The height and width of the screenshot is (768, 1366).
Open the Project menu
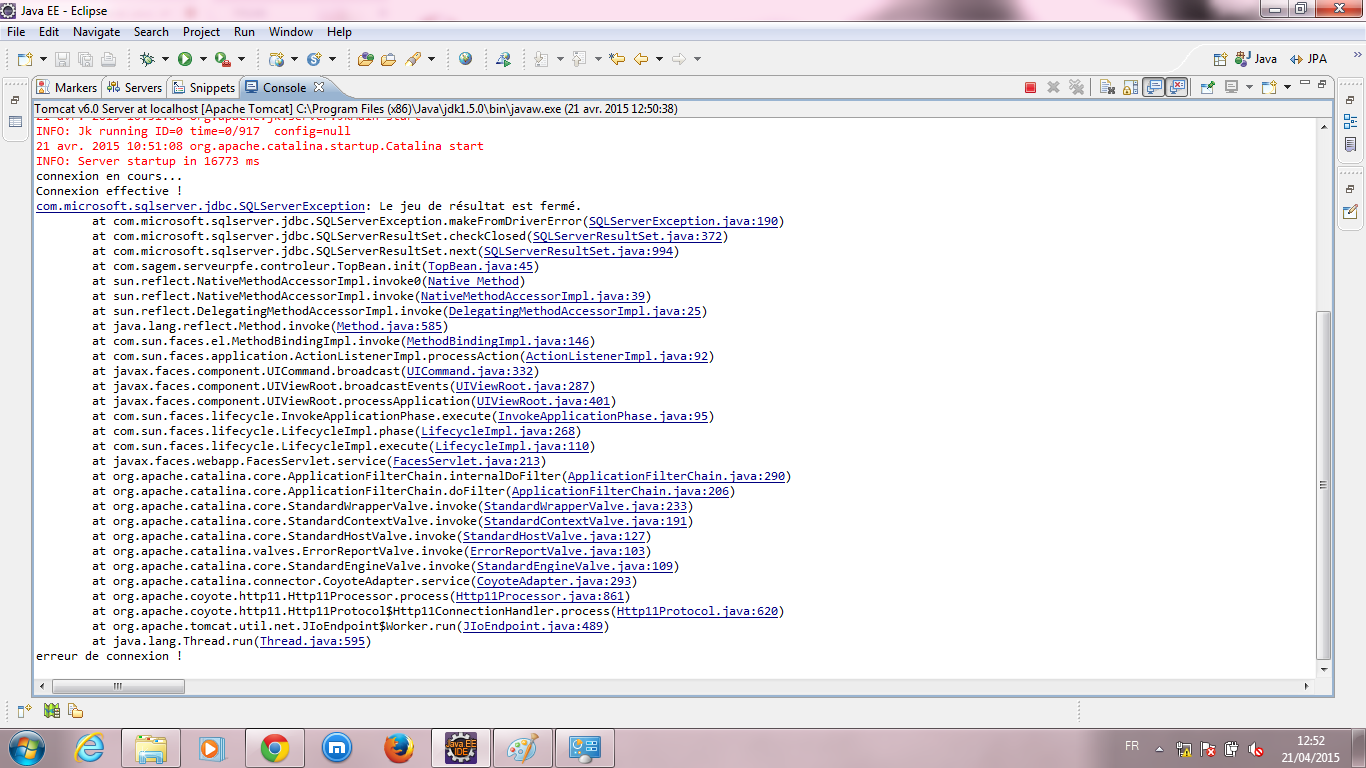(x=201, y=32)
